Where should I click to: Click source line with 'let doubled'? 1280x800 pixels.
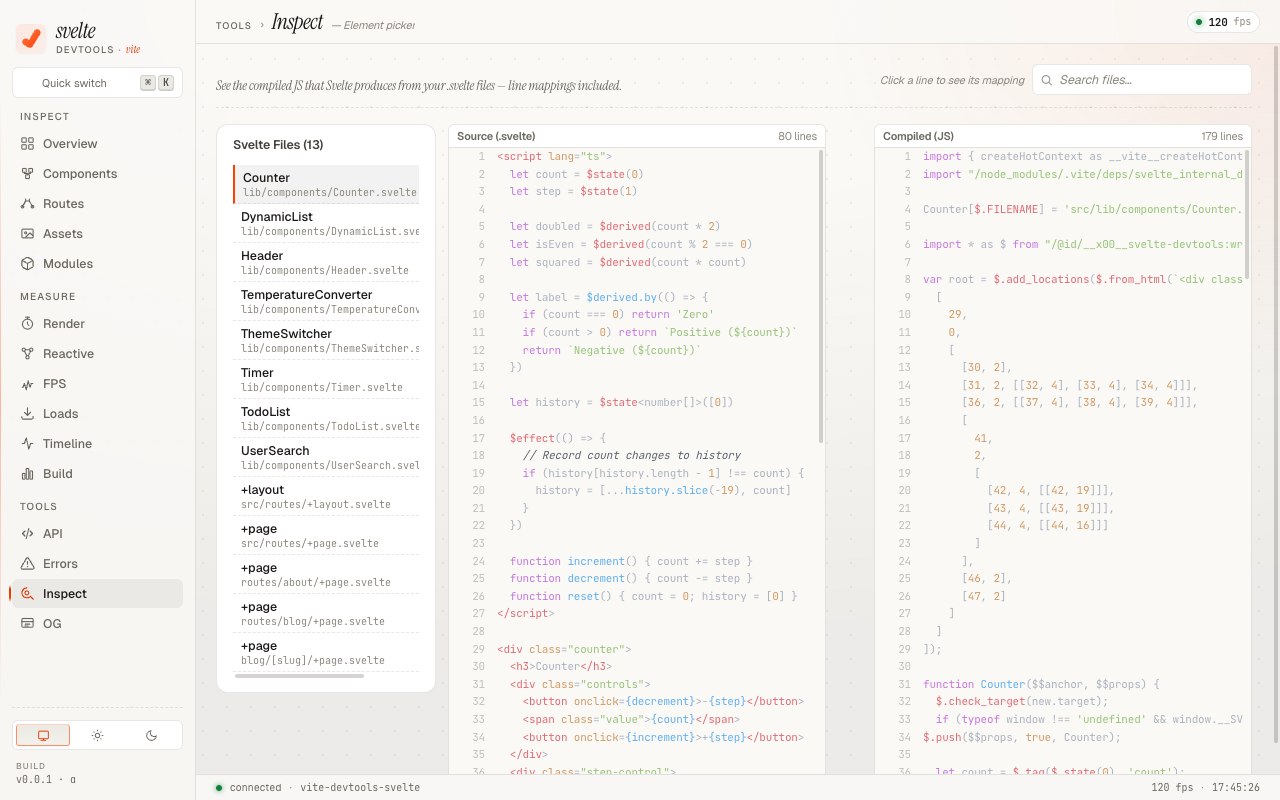(637, 226)
